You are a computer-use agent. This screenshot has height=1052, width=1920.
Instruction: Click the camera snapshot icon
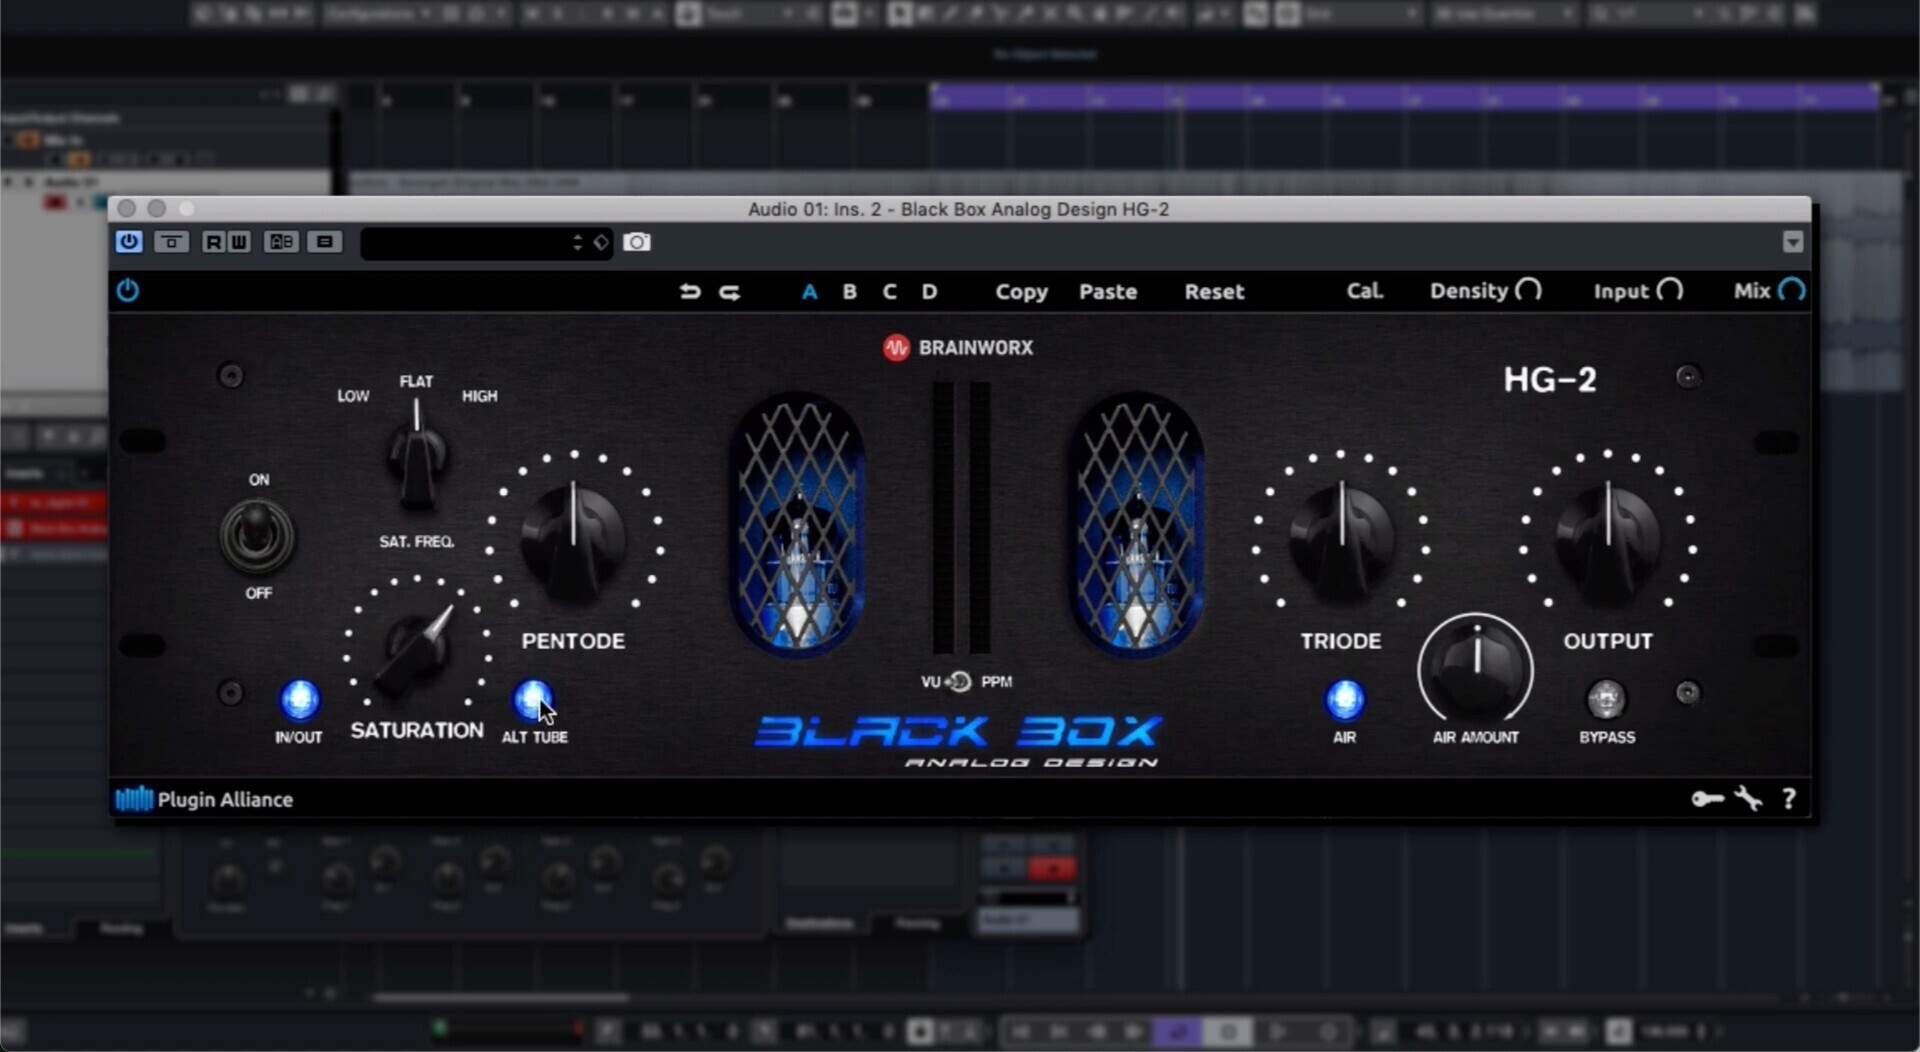click(x=637, y=242)
